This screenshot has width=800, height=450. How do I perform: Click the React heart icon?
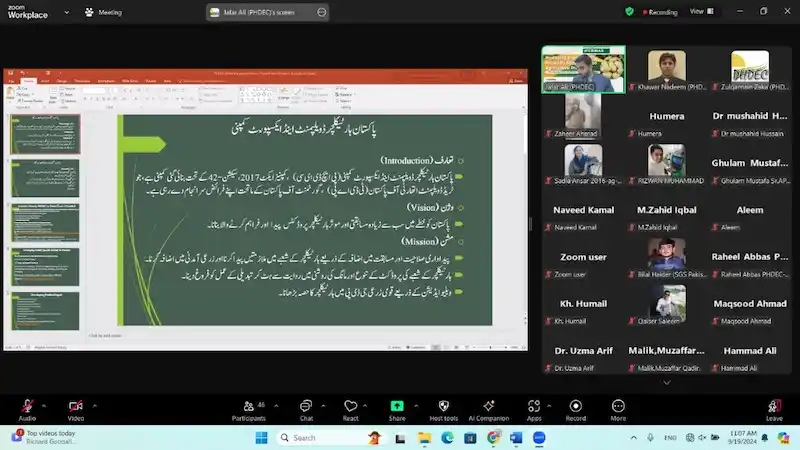tap(351, 406)
